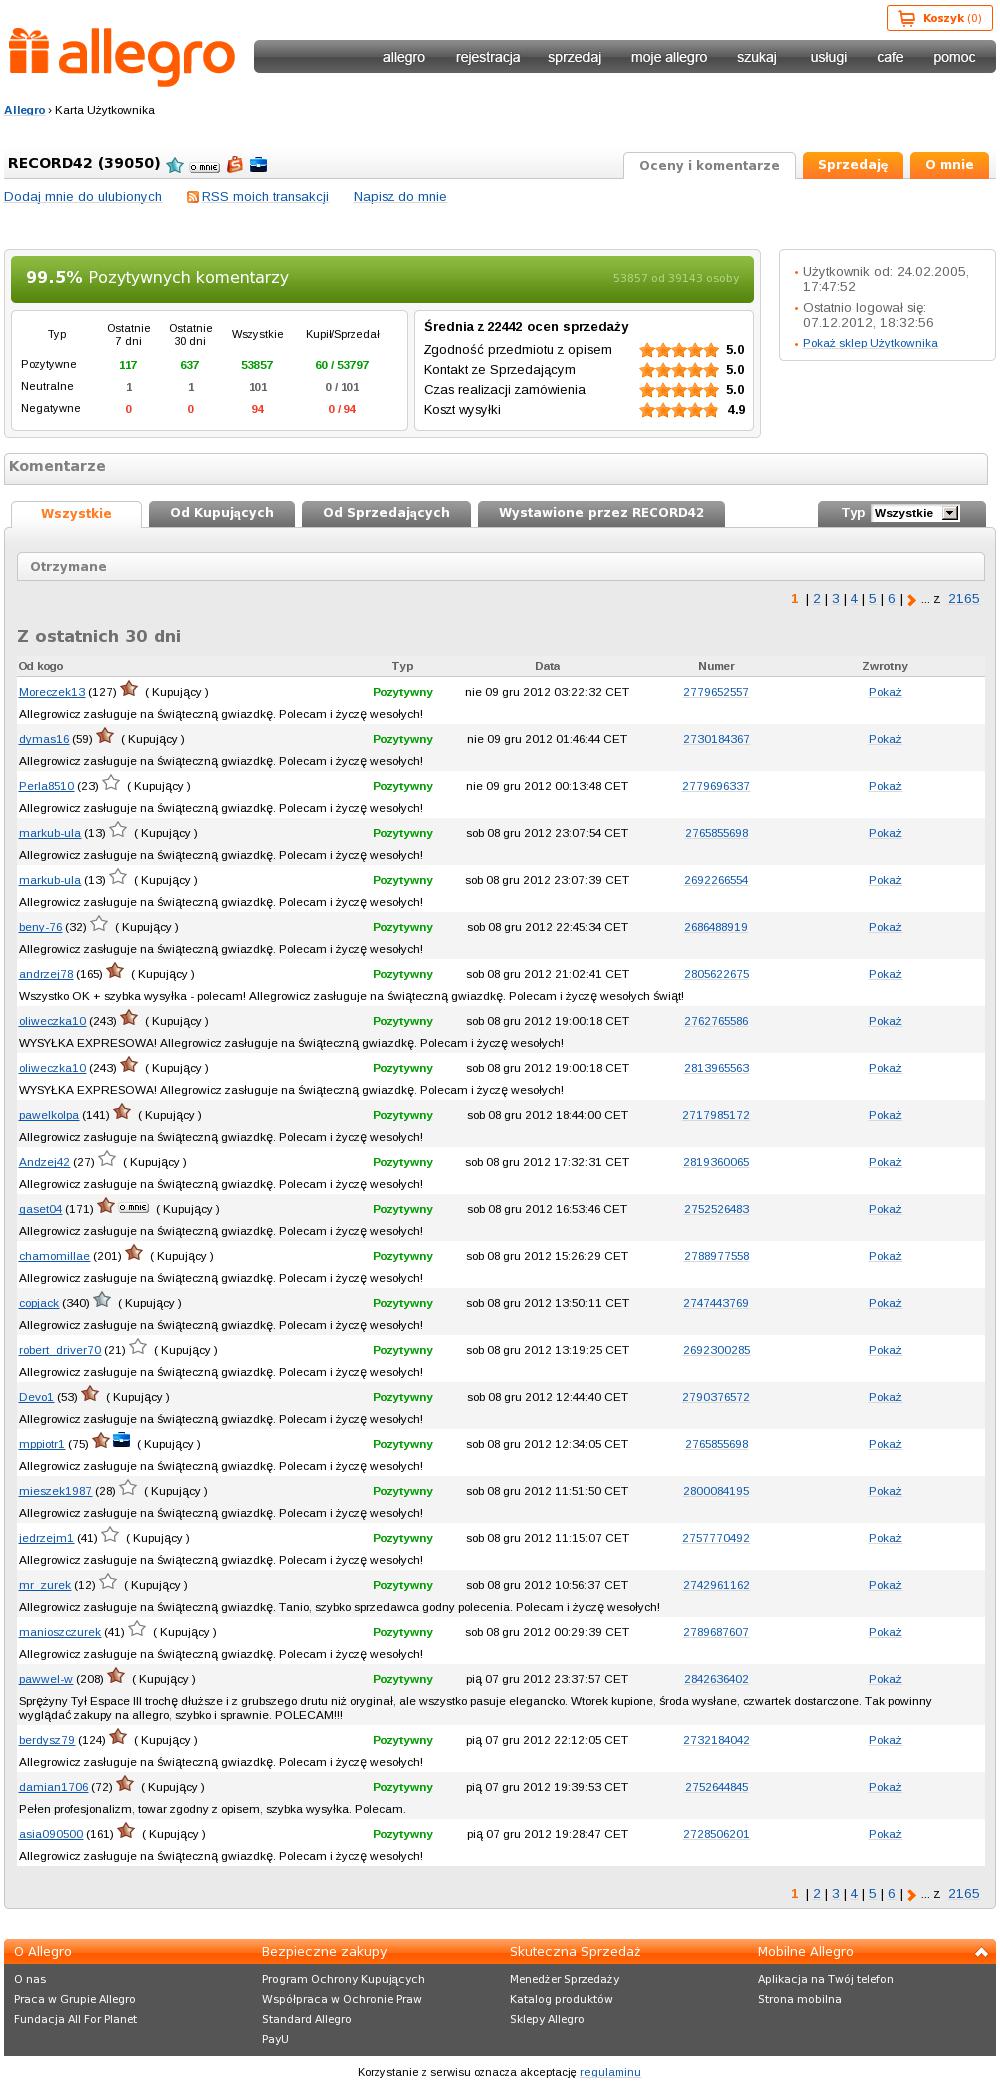Click the allegro logo
The width and height of the screenshot is (1000, 2092).
[x=122, y=56]
